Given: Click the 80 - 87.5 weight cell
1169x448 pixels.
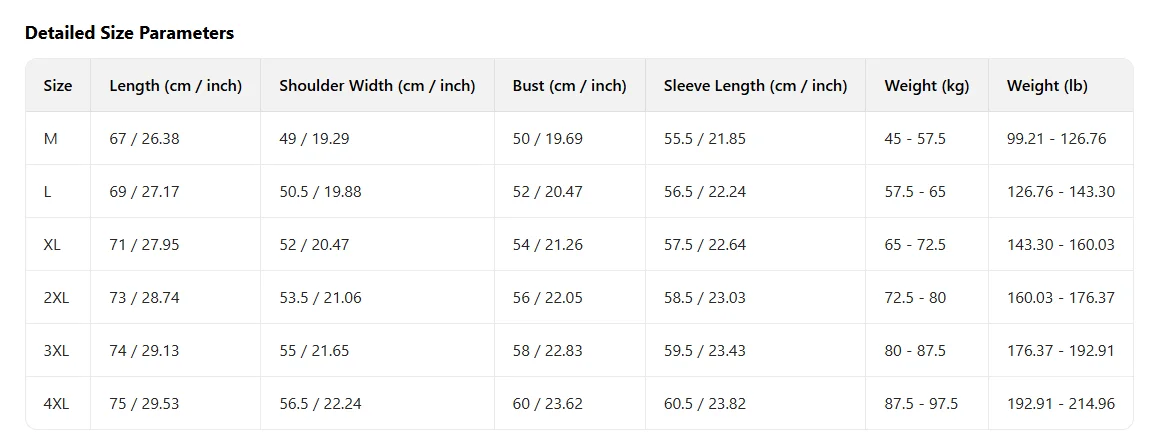Looking at the screenshot, I should coord(914,351).
